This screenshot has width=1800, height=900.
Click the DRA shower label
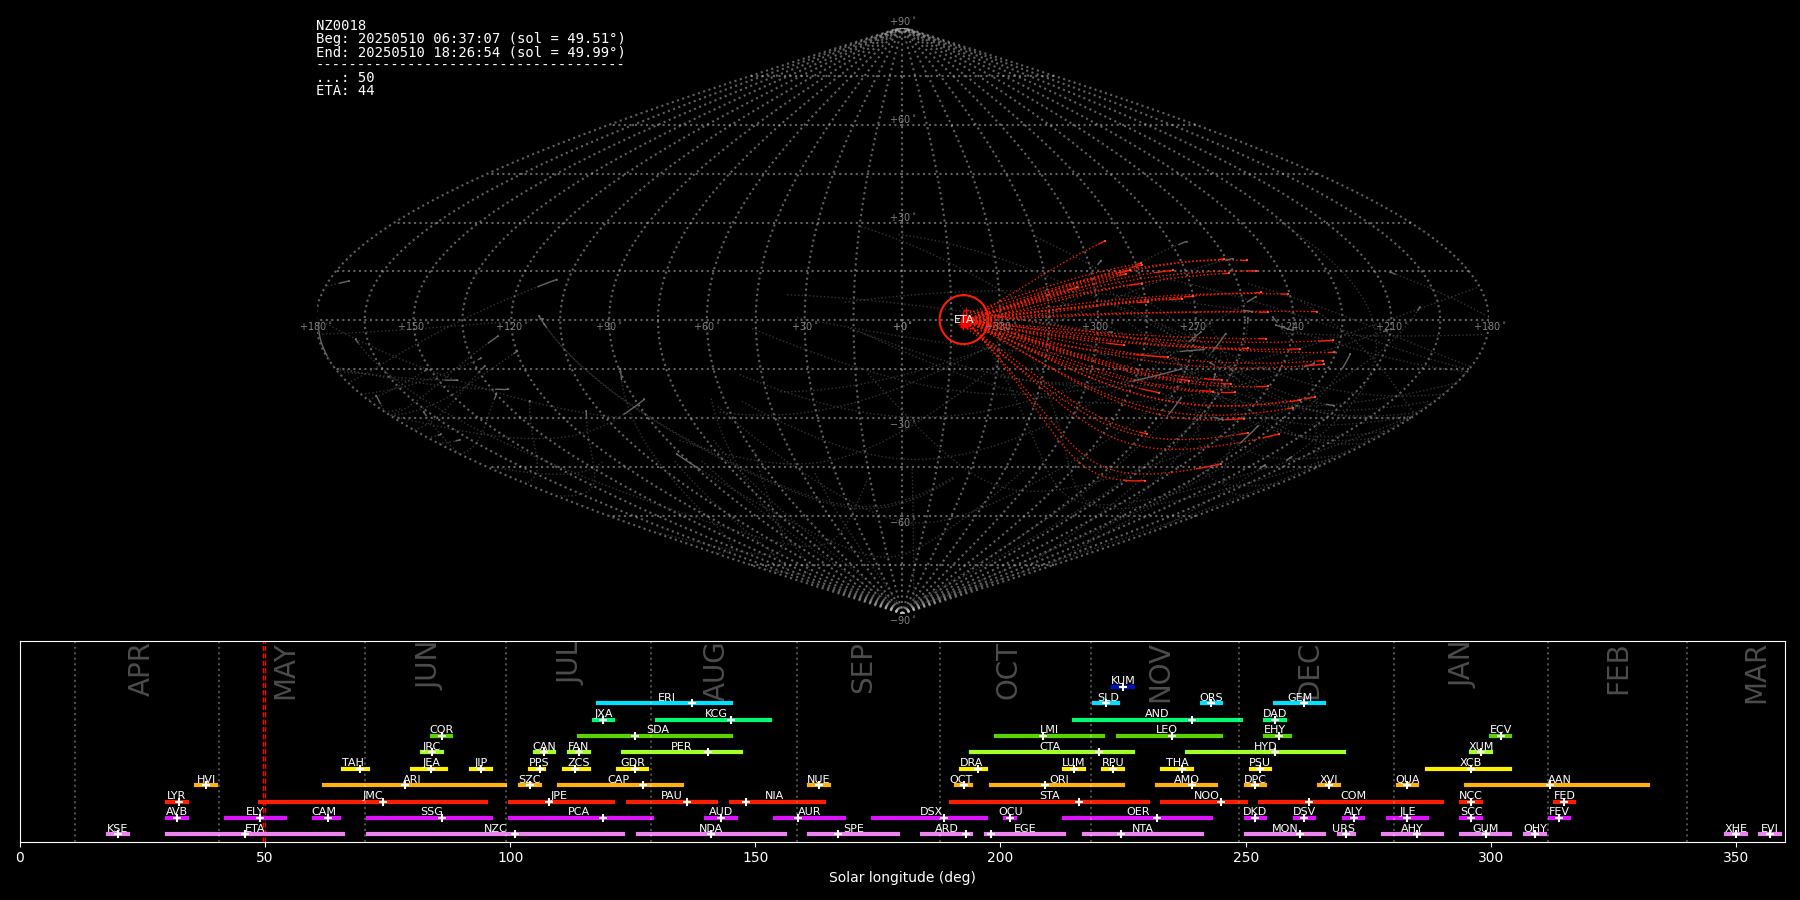(971, 763)
